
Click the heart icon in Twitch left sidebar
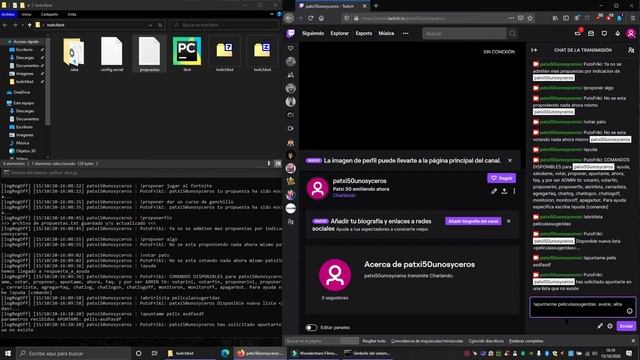(x=291, y=48)
